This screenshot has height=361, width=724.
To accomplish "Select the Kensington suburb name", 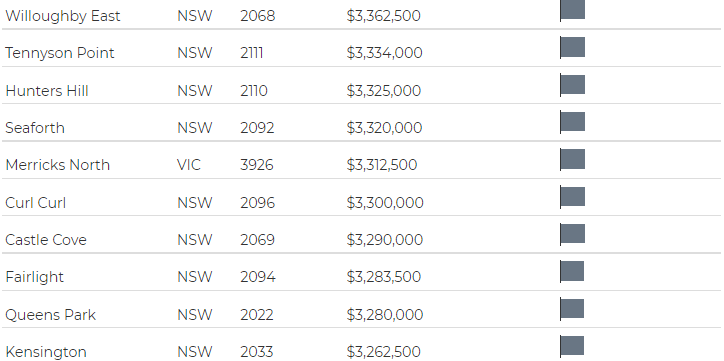I will pyautogui.click(x=46, y=352).
